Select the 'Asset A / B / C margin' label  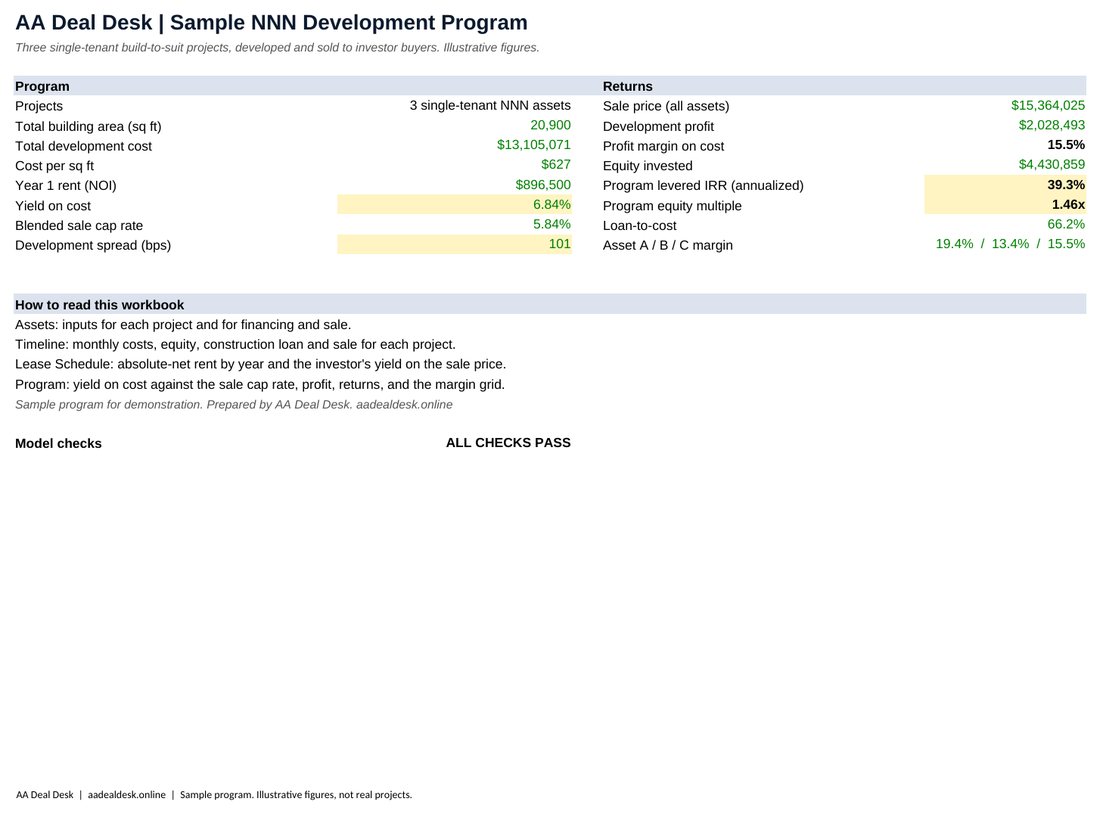667,245
